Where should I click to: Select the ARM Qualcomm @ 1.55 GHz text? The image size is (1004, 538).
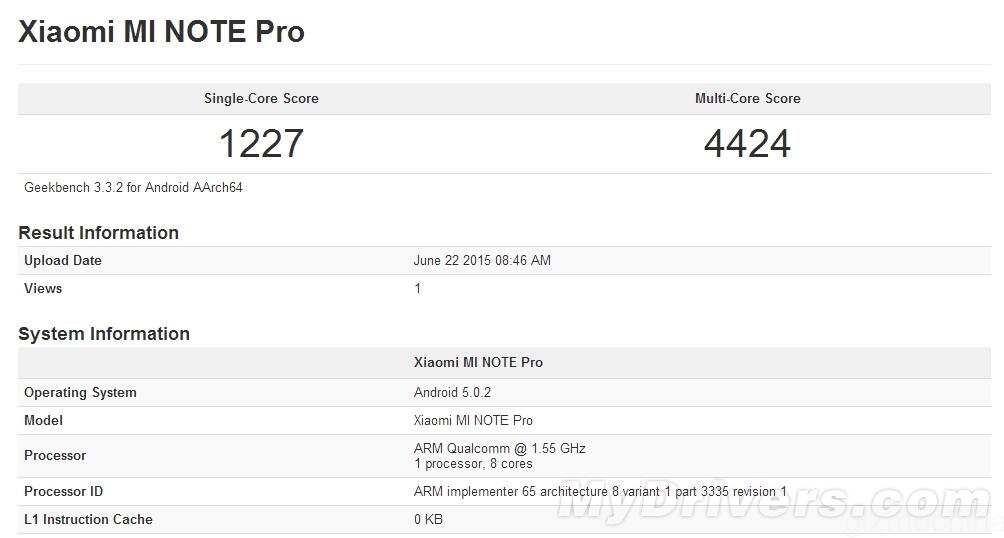coord(499,448)
